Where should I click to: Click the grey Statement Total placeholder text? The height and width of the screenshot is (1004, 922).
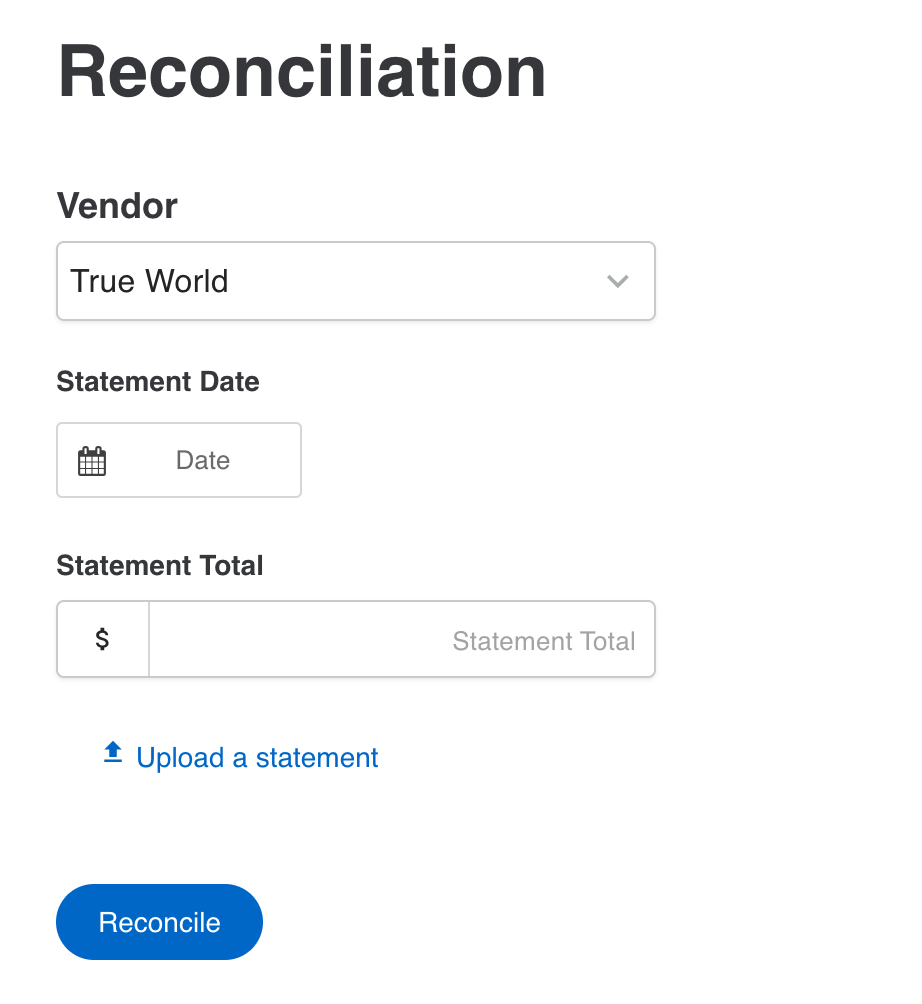point(544,641)
